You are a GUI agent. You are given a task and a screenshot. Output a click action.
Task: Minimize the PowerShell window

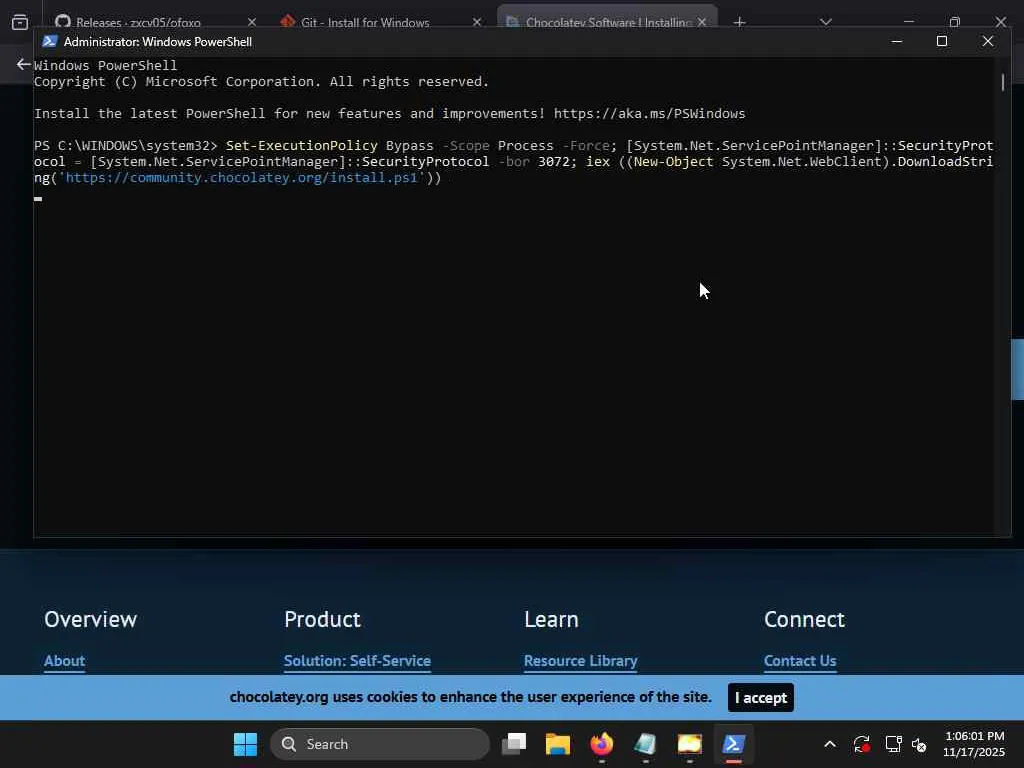tap(897, 41)
